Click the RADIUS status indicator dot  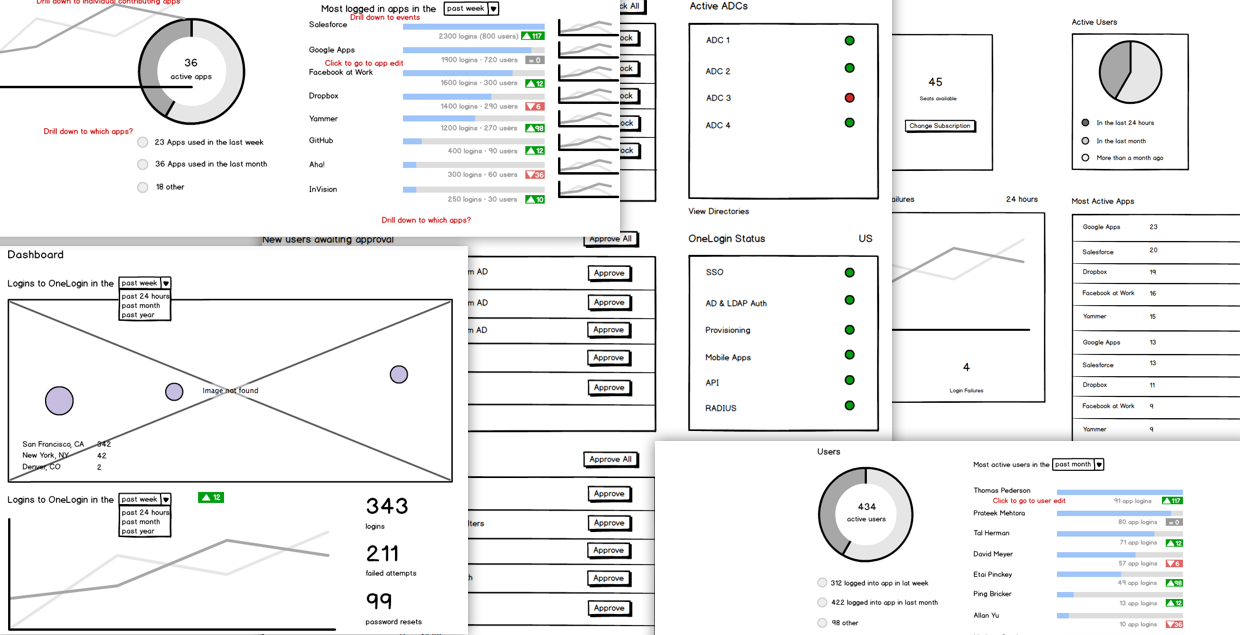point(849,406)
